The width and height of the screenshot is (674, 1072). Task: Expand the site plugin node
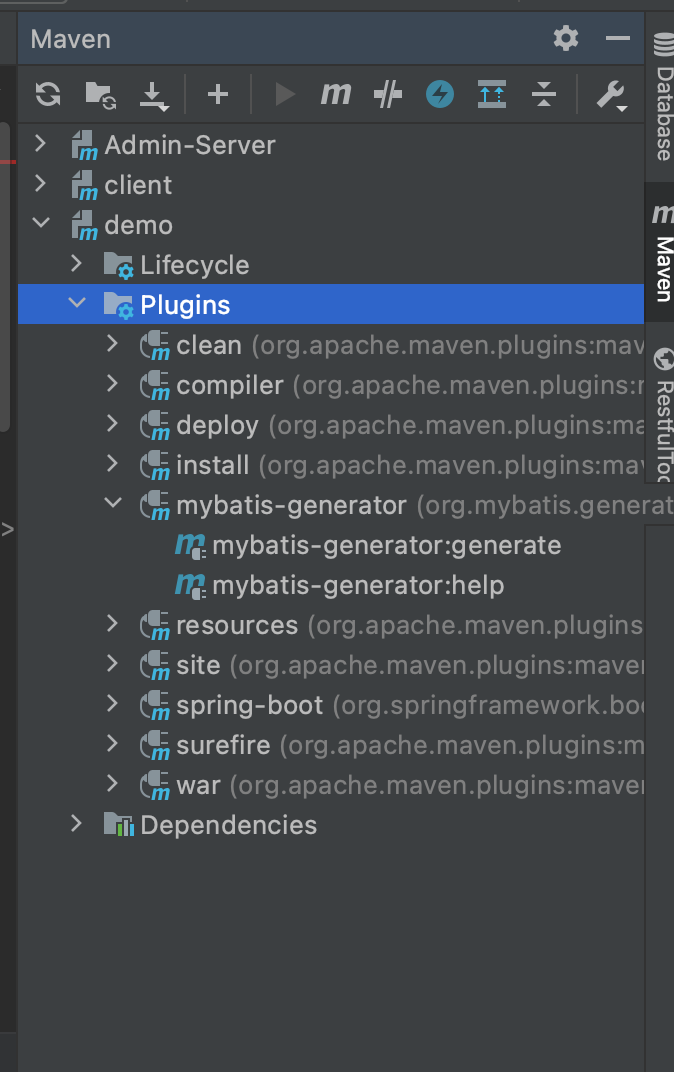click(x=113, y=663)
